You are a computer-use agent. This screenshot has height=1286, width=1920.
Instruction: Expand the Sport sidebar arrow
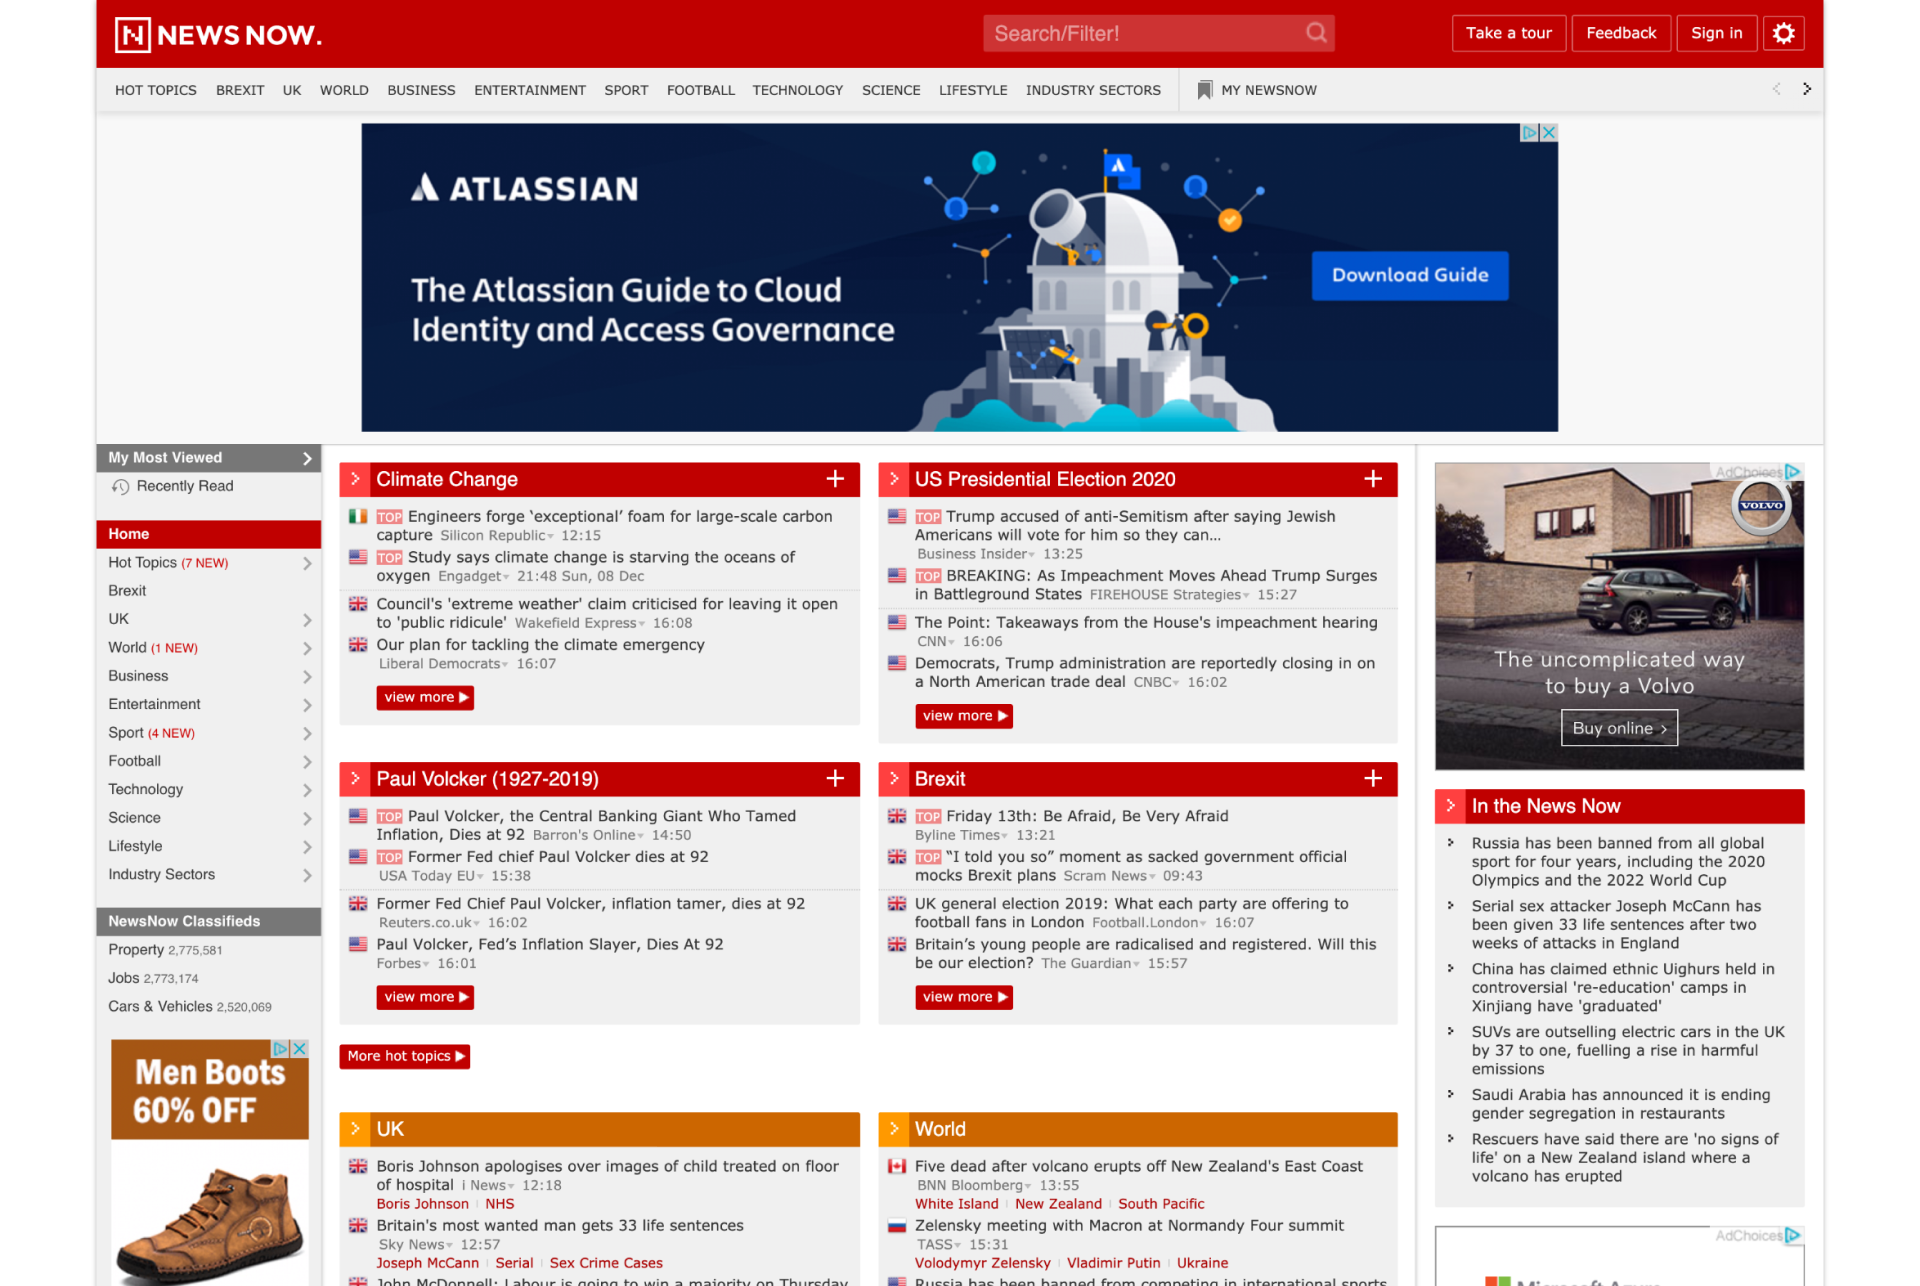coord(307,733)
